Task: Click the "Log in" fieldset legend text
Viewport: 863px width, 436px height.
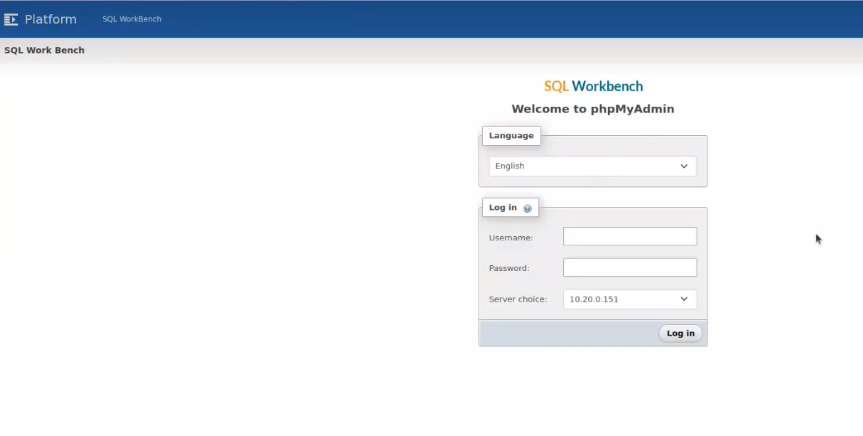Action: (x=503, y=208)
